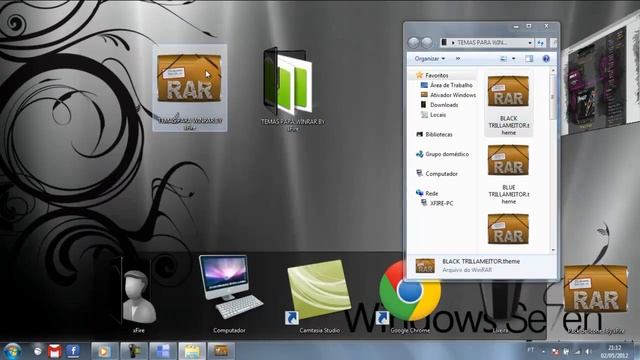Screen dimensions: 640x360
Task: Click the PT language indicator
Action: pos(531,350)
